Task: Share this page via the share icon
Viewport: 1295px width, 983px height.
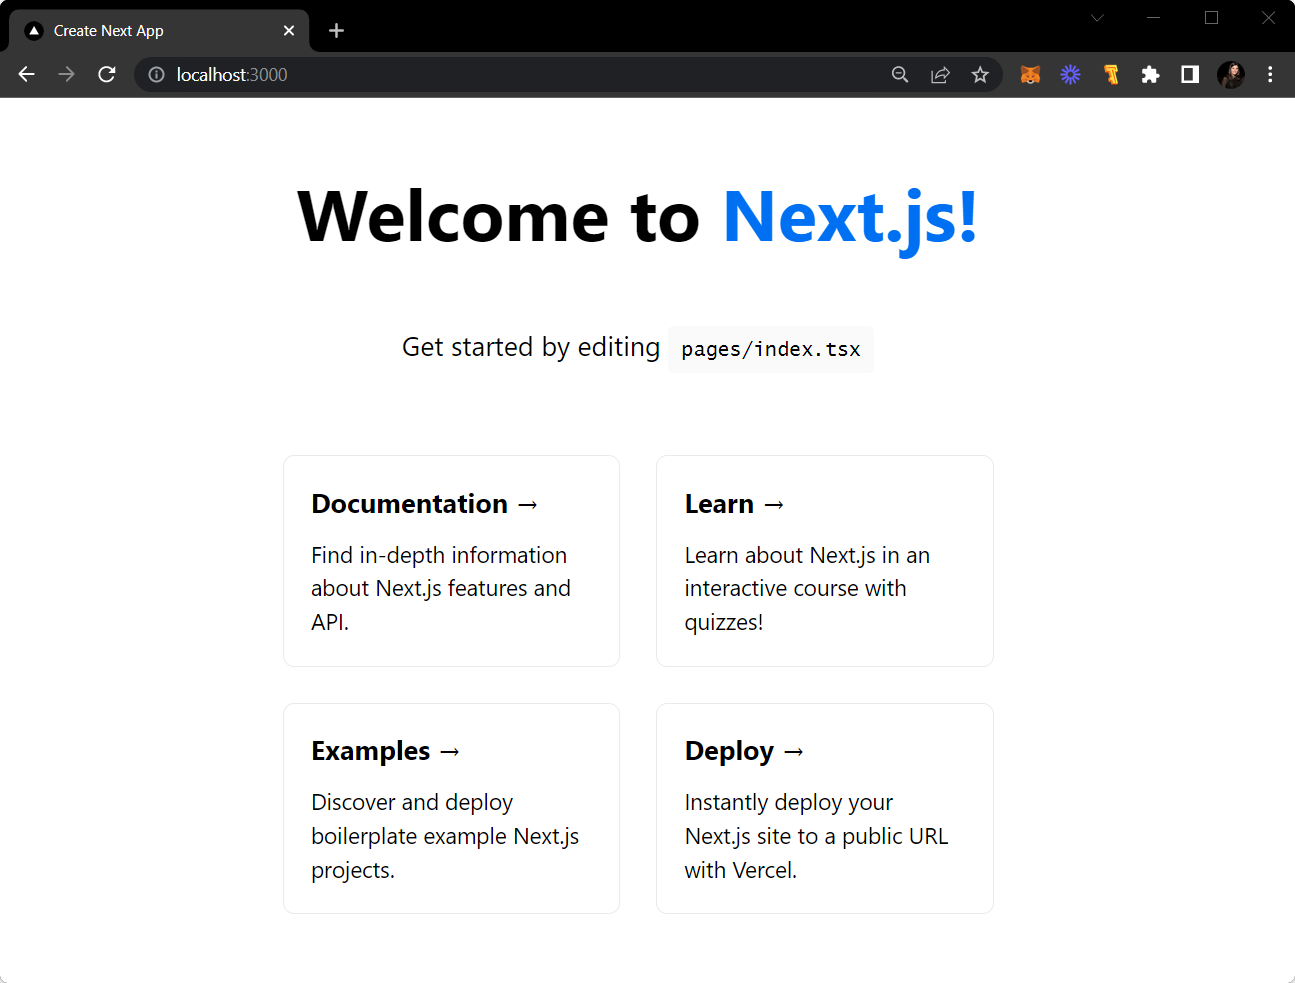Action: (x=940, y=75)
